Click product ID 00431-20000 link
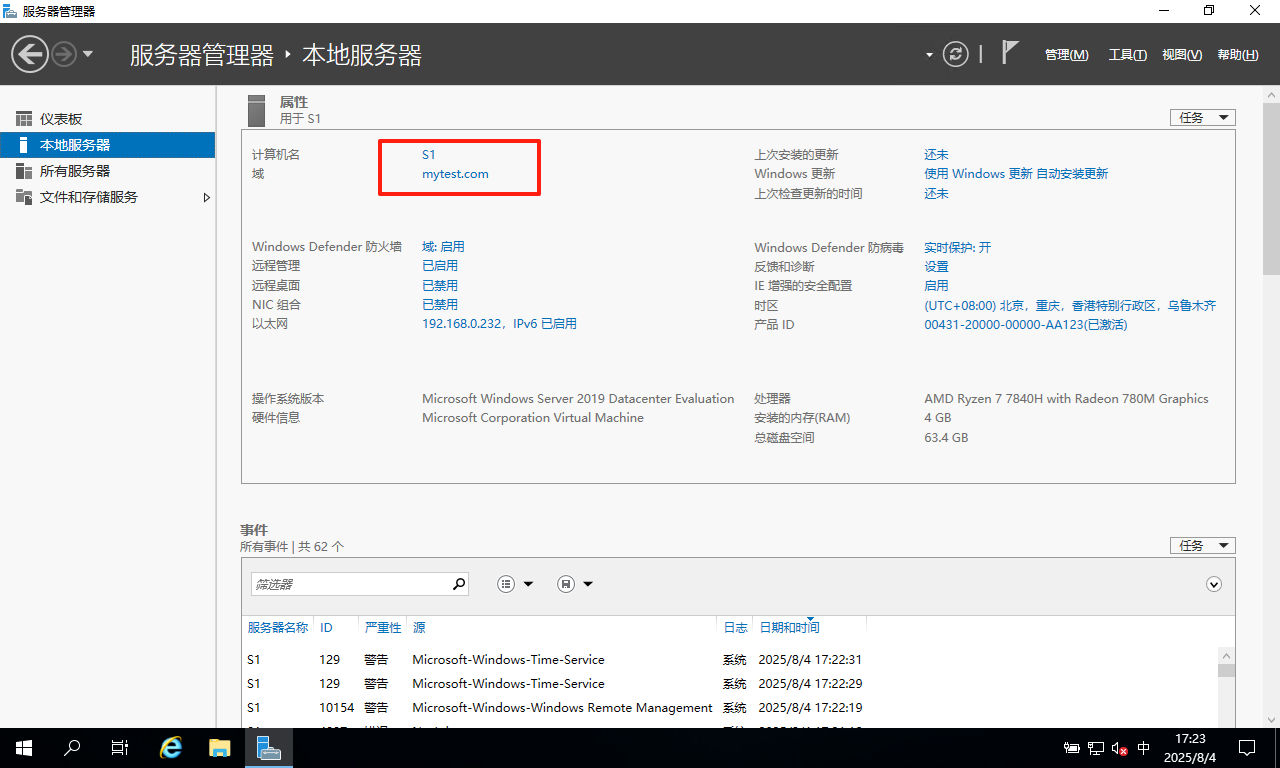The height and width of the screenshot is (768, 1280). [x=1025, y=325]
